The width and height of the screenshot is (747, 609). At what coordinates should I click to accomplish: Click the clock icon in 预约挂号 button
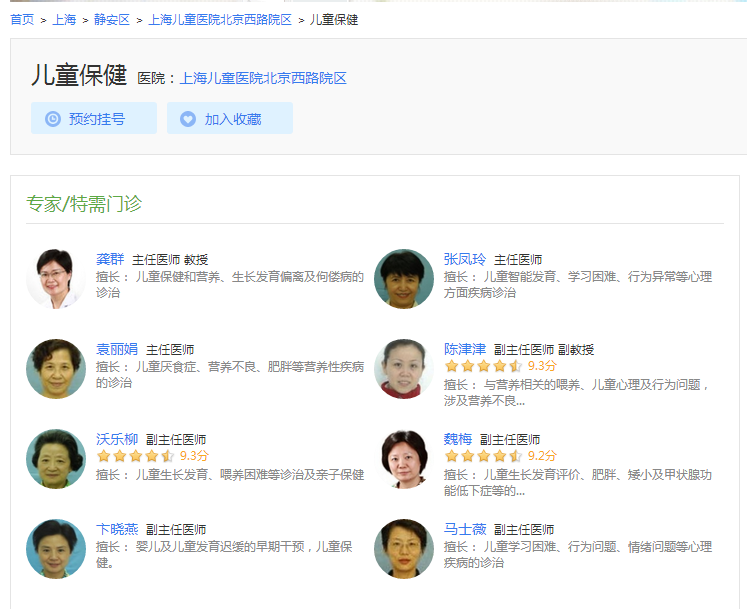[x=53, y=119]
